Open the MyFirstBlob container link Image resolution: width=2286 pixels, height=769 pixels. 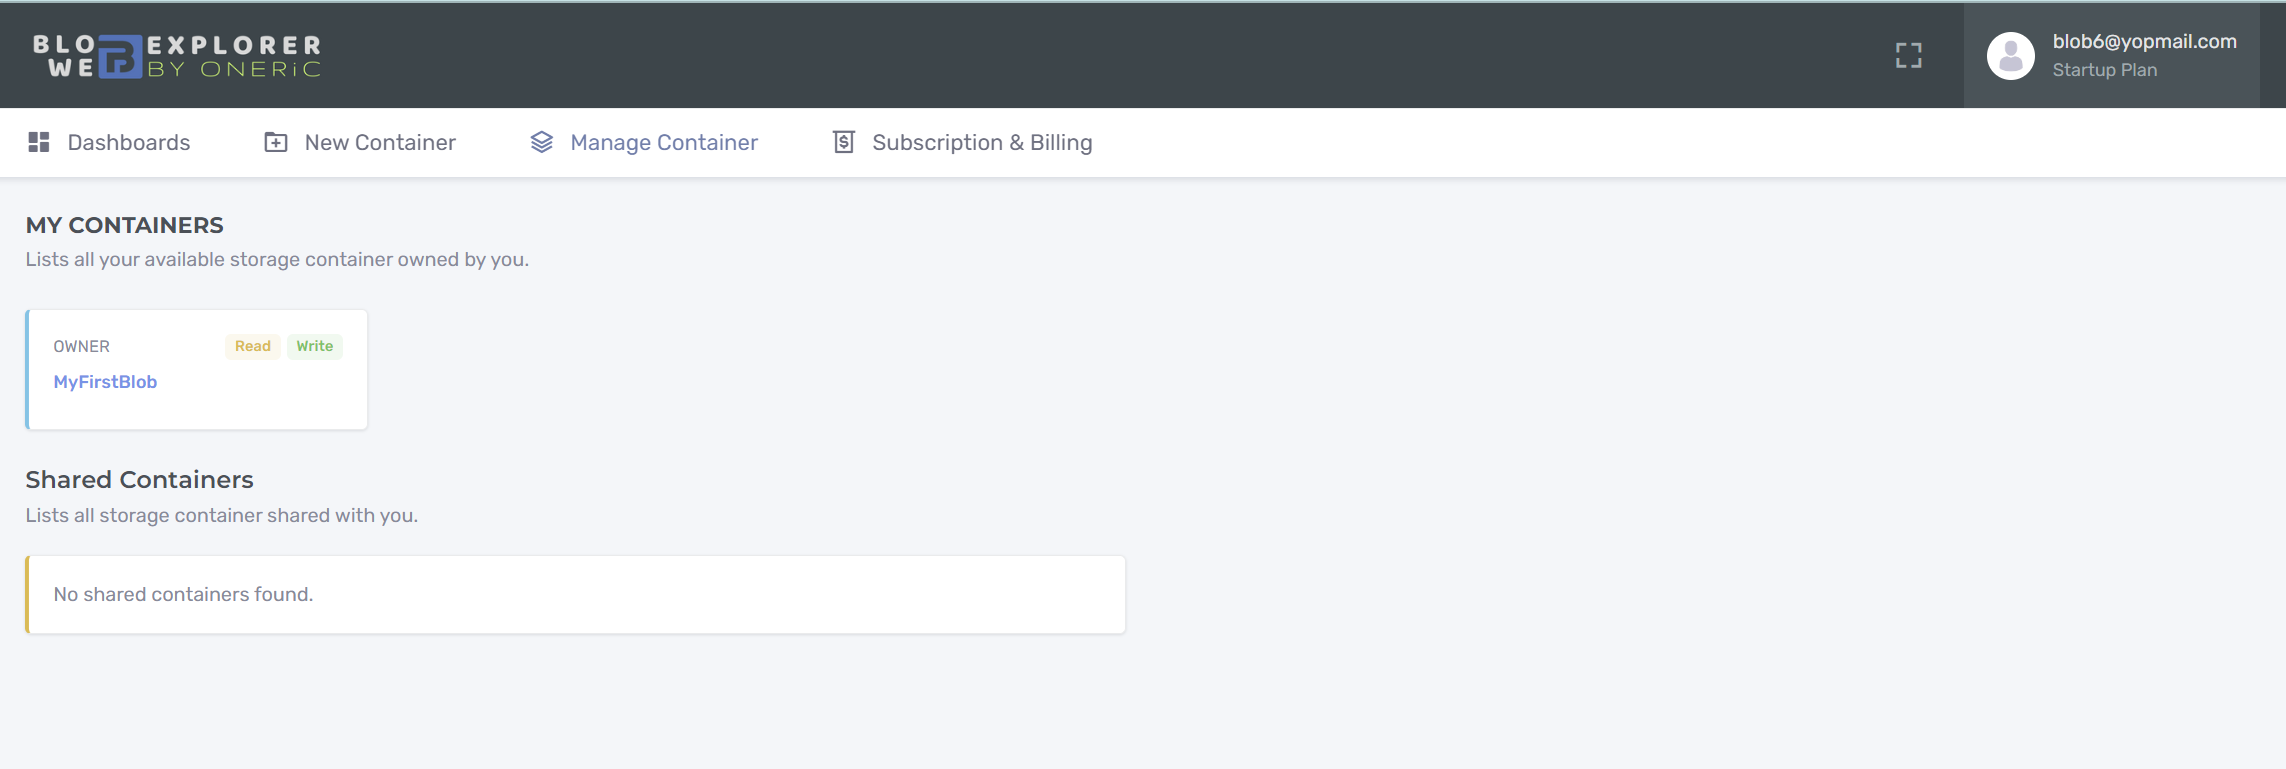[x=105, y=382]
